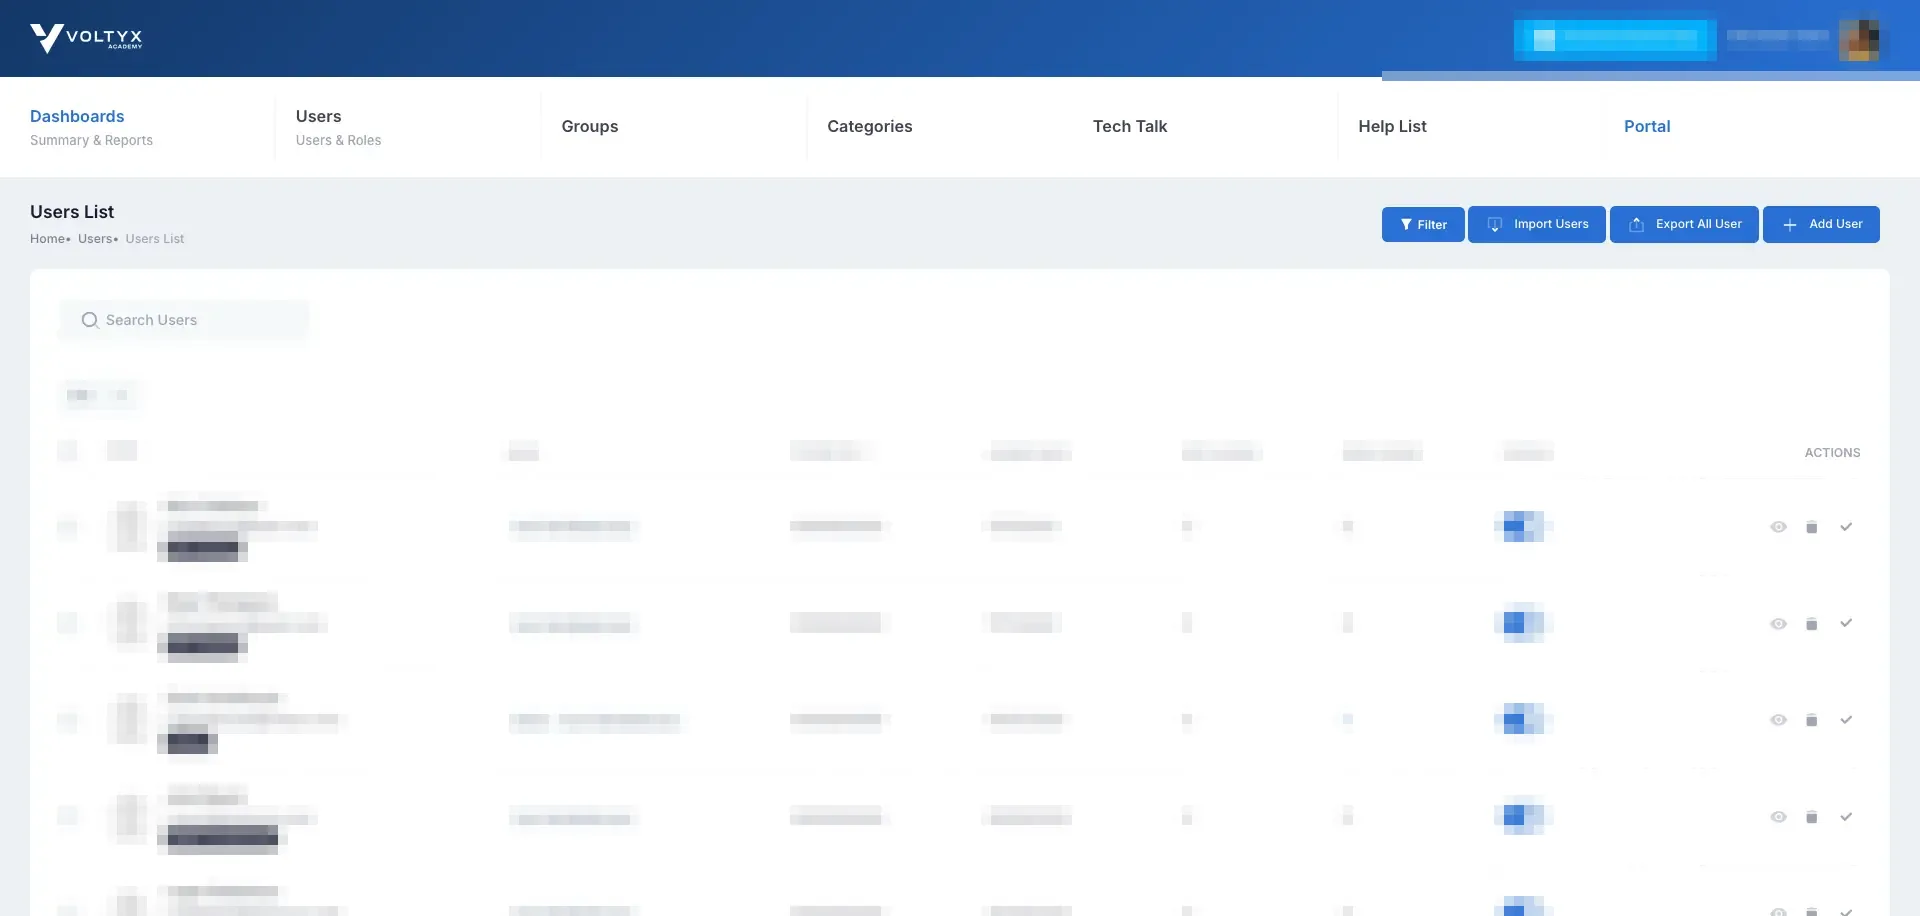
Task: Open the Tech Talk section
Action: tap(1130, 127)
